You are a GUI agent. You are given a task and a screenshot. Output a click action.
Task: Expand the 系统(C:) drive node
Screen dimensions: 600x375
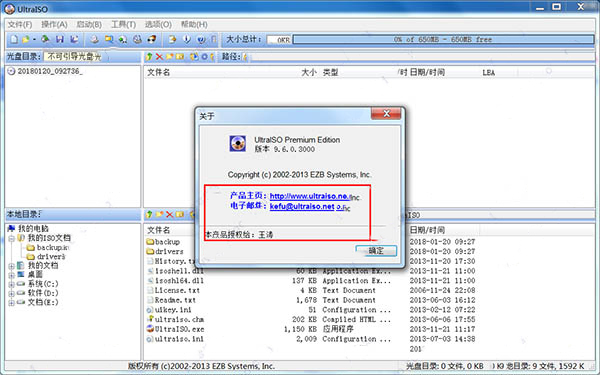[11, 284]
